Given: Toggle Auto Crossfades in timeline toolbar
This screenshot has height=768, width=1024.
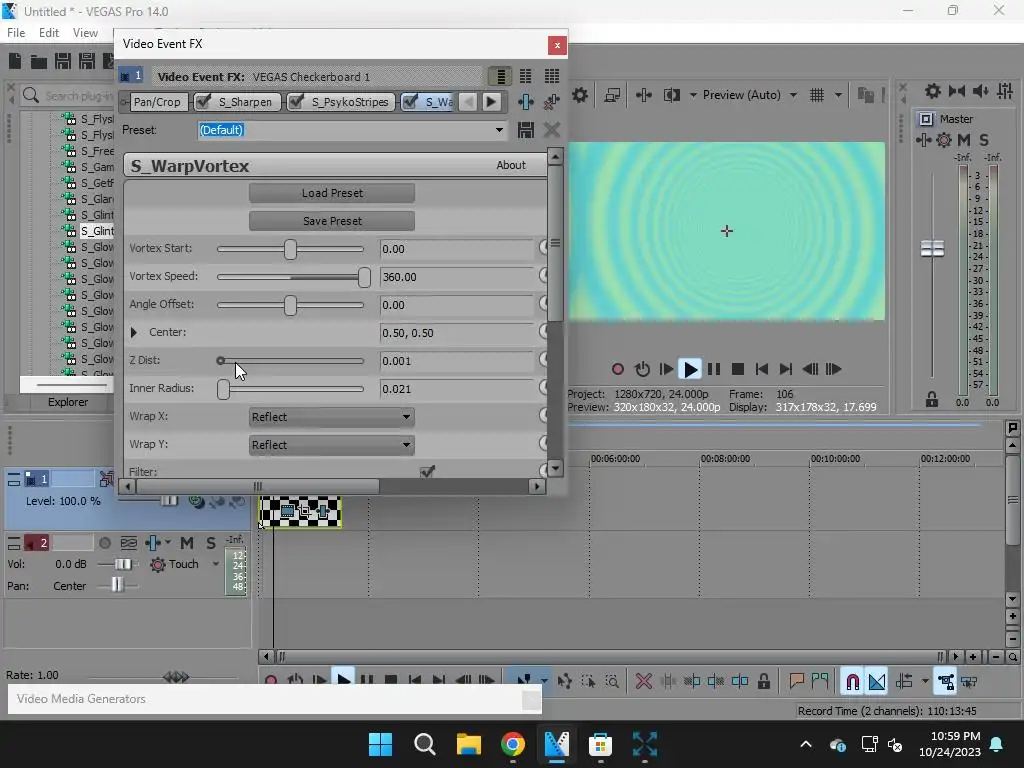Looking at the screenshot, I should 876,682.
